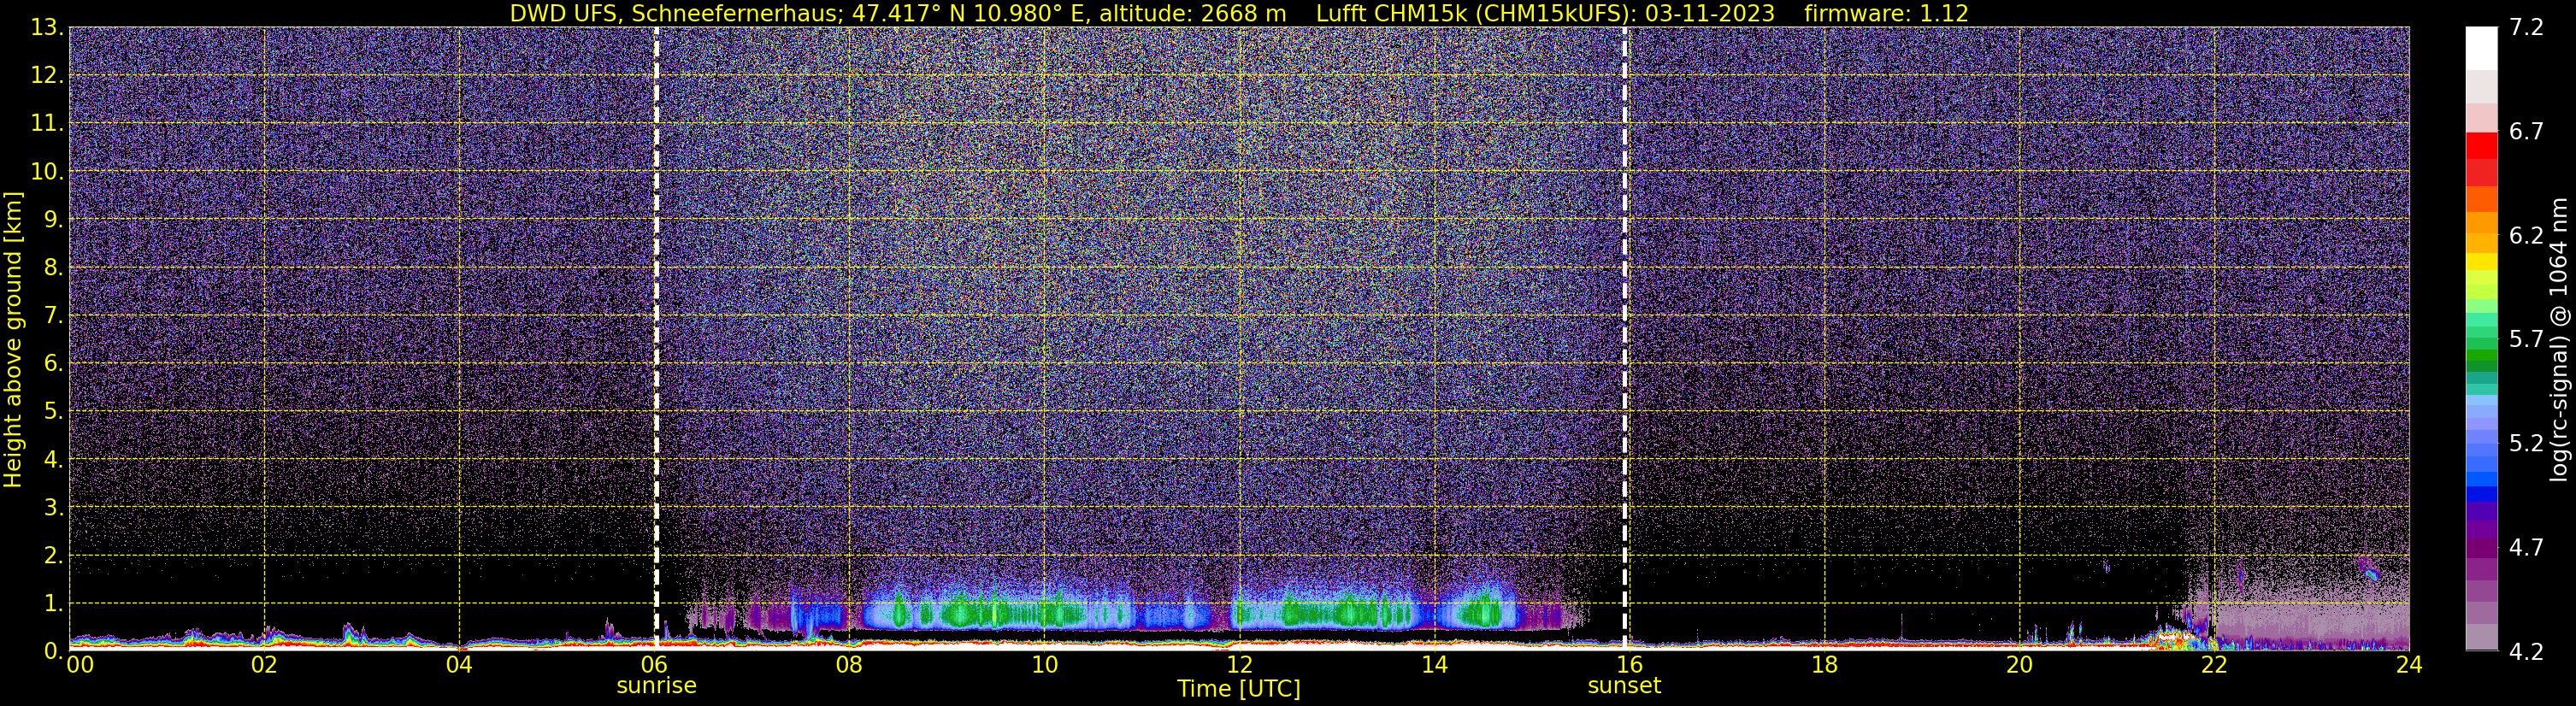Screen dimensions: 2576x706
Task: Click the colorbar tick value "4.7"
Action: 2525,548
